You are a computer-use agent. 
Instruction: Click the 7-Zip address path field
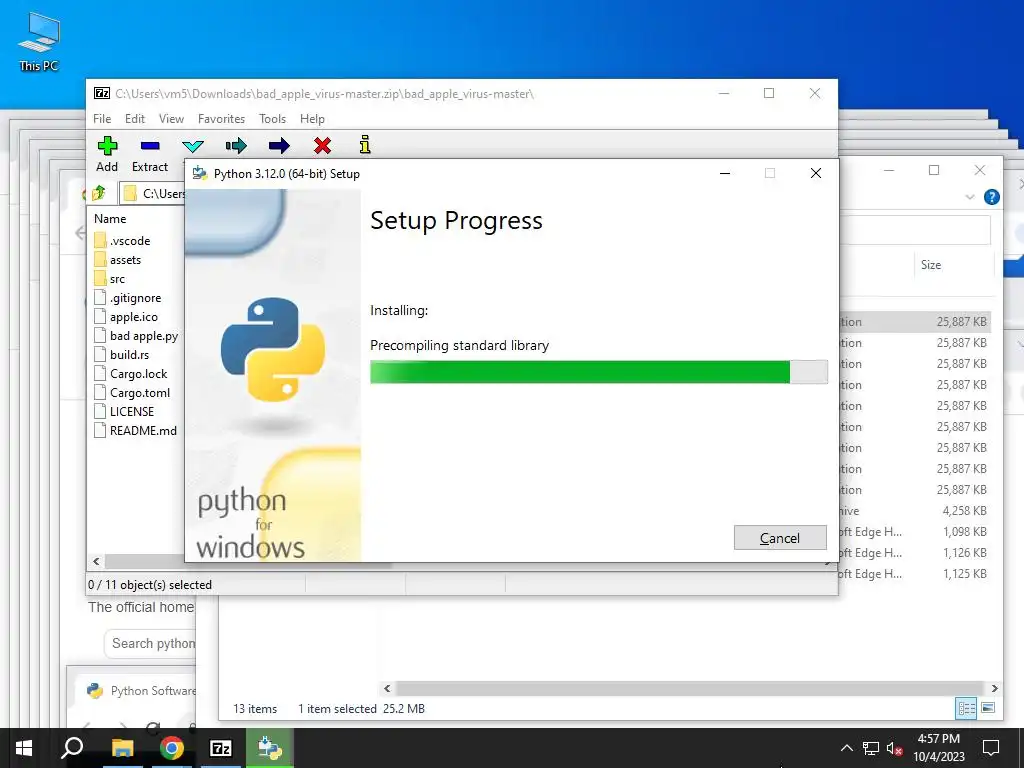pos(153,193)
